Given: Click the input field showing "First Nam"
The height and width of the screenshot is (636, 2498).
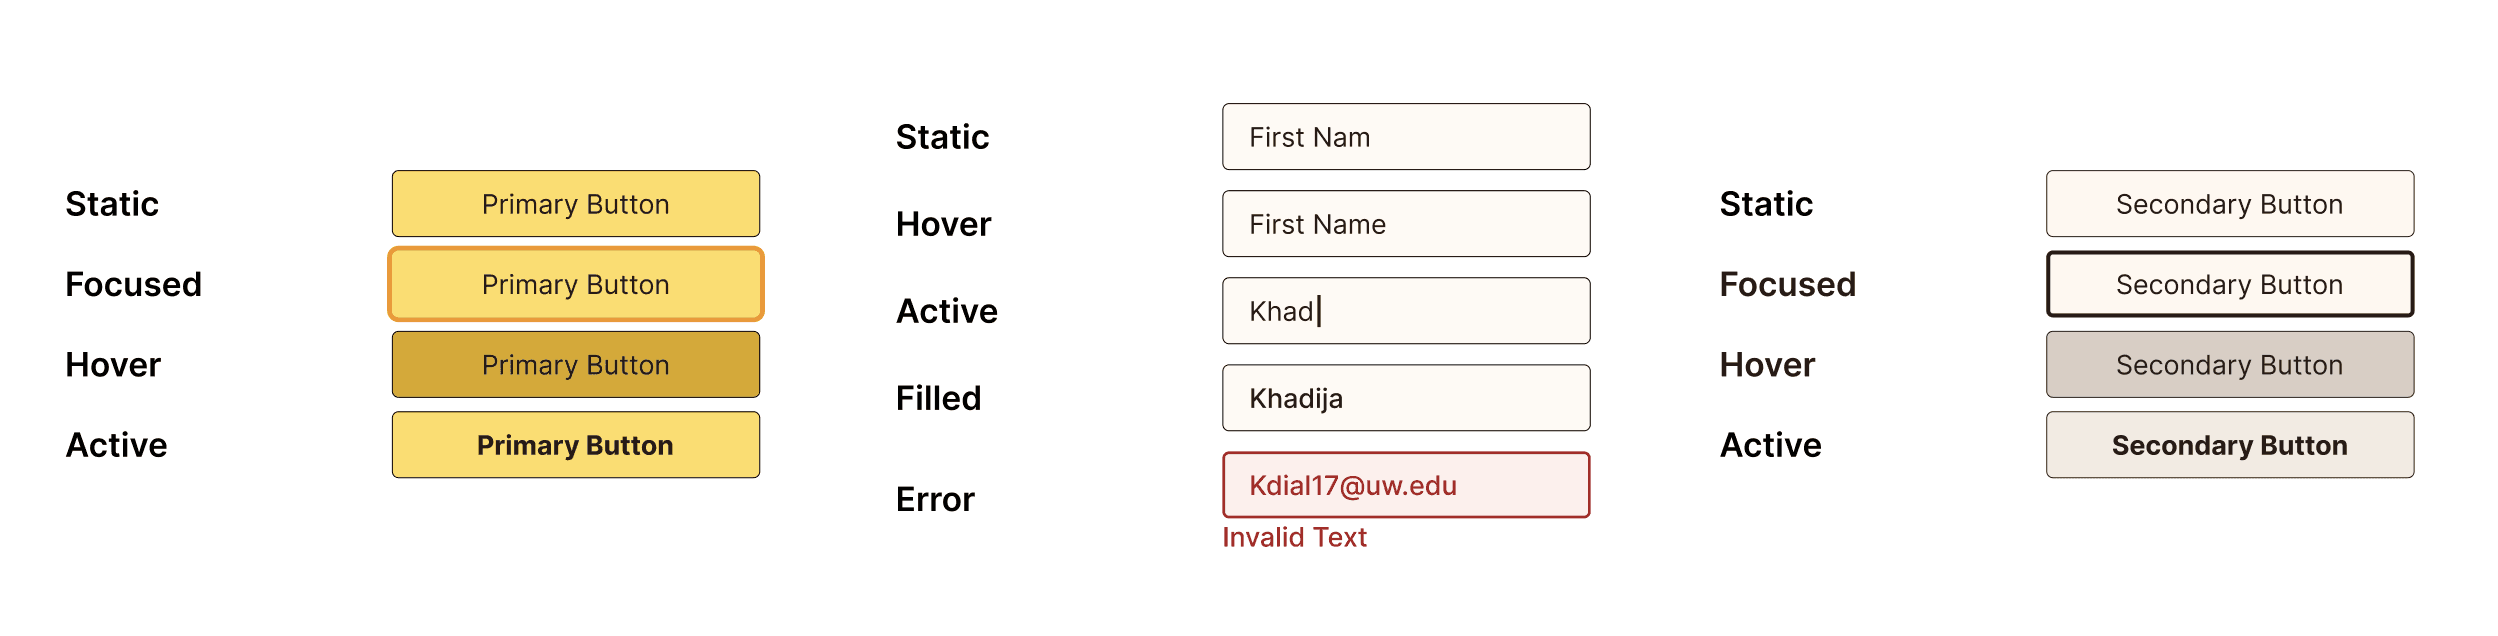Looking at the screenshot, I should tap(1405, 137).
